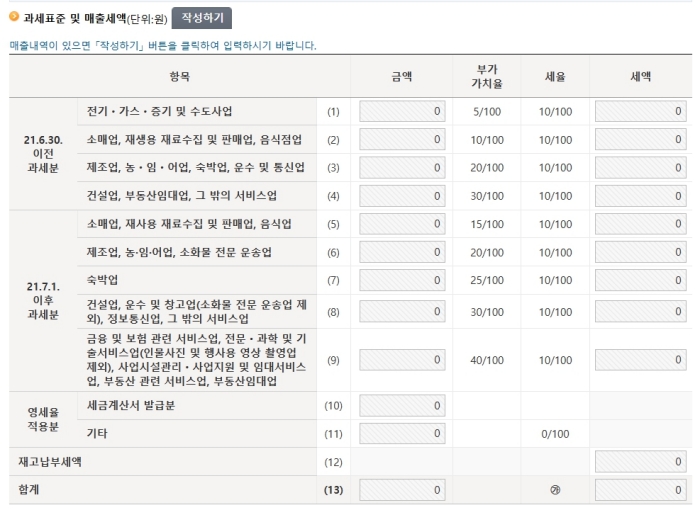Click the 15/100 부가가치율 value
Viewport: 700px width, 510px height.
click(x=487, y=224)
